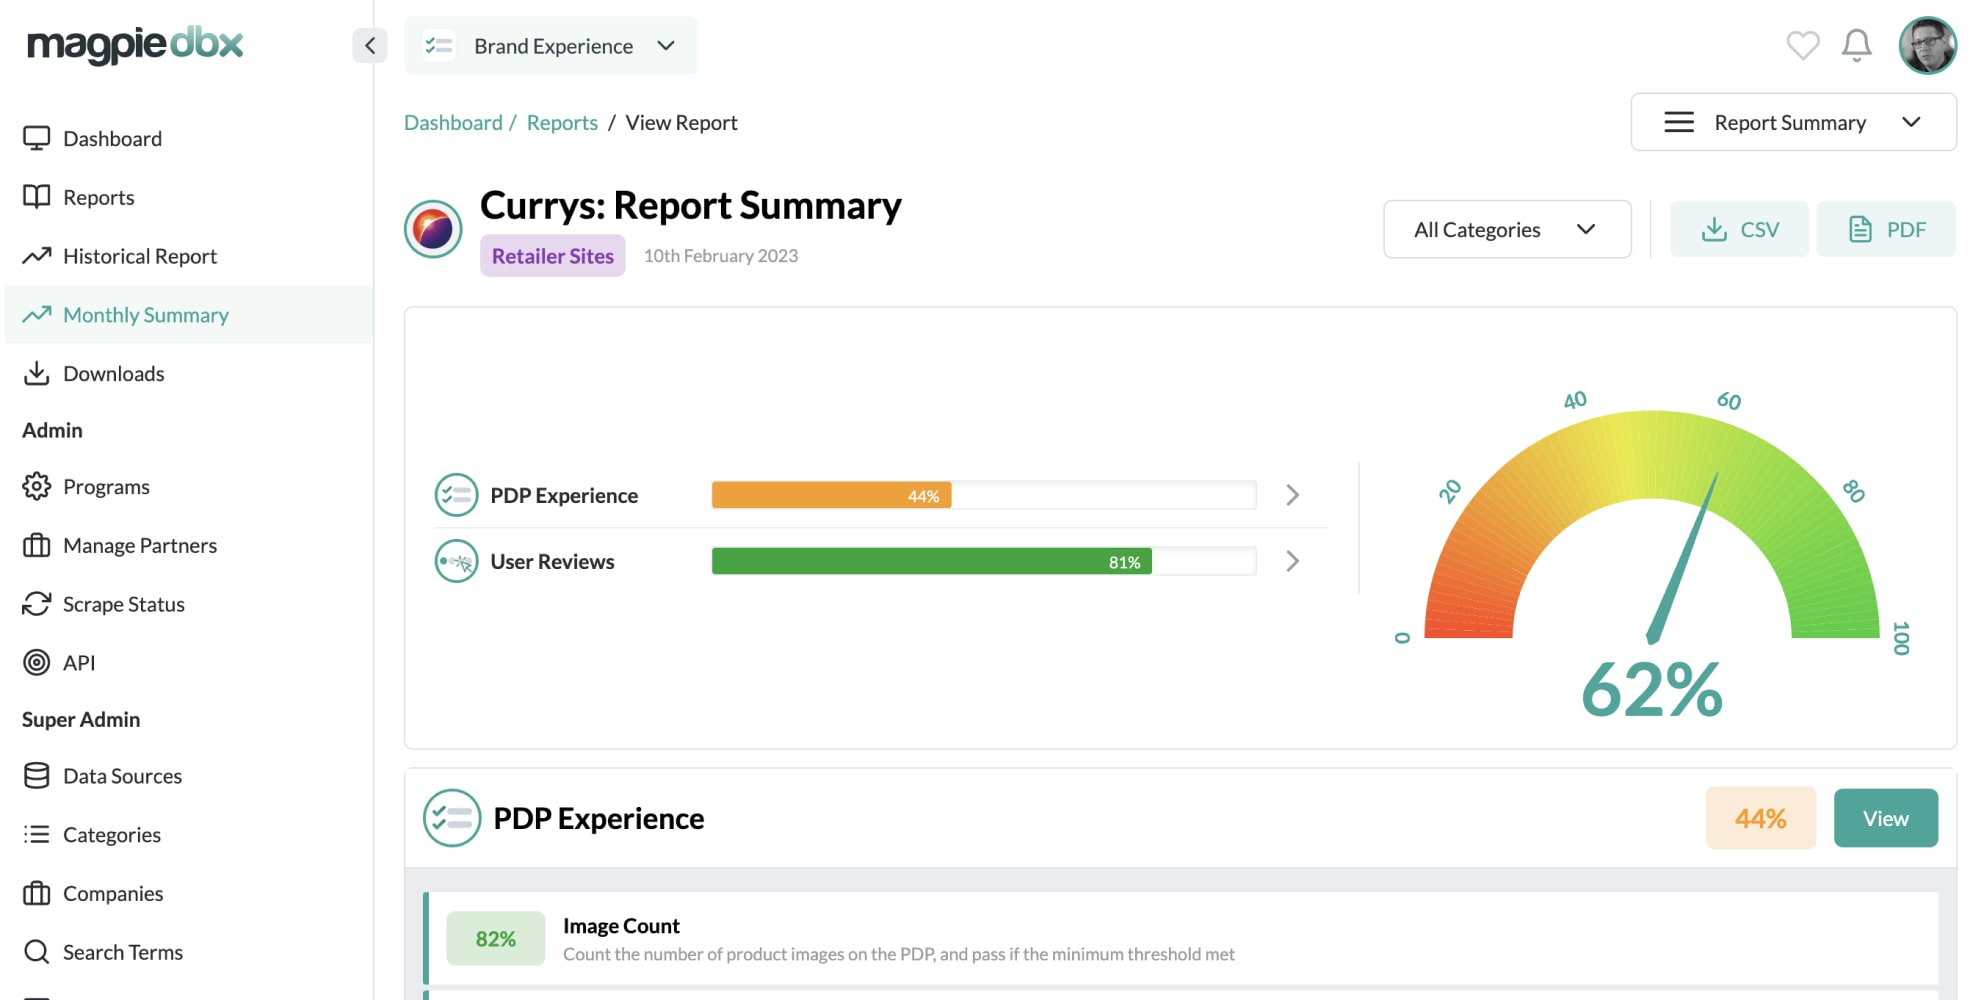Open Search Terms in the sidebar

click(189, 952)
